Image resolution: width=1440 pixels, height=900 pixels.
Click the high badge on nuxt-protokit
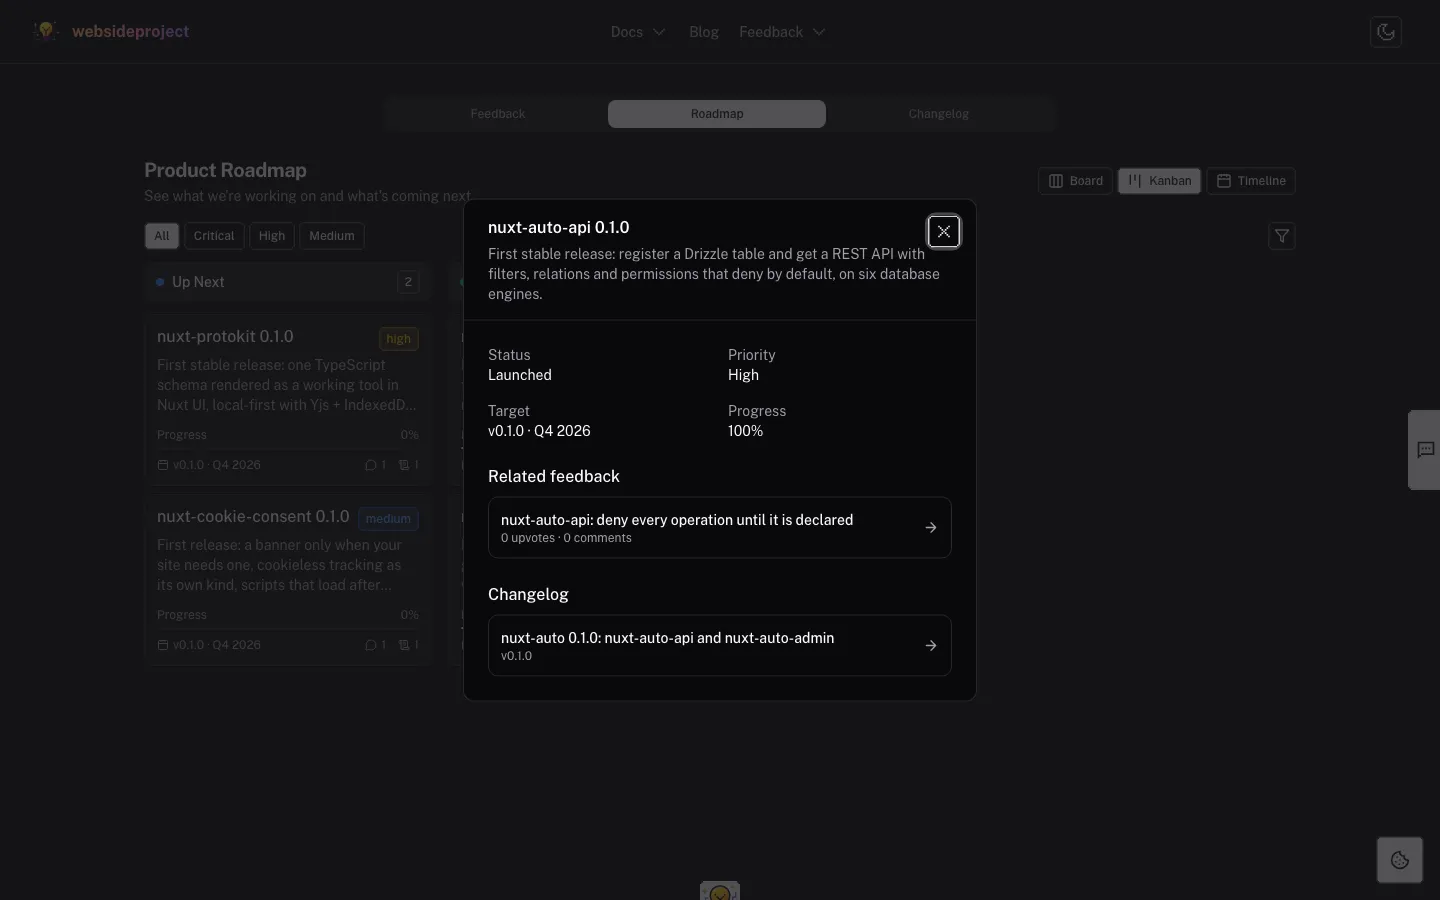pos(399,339)
